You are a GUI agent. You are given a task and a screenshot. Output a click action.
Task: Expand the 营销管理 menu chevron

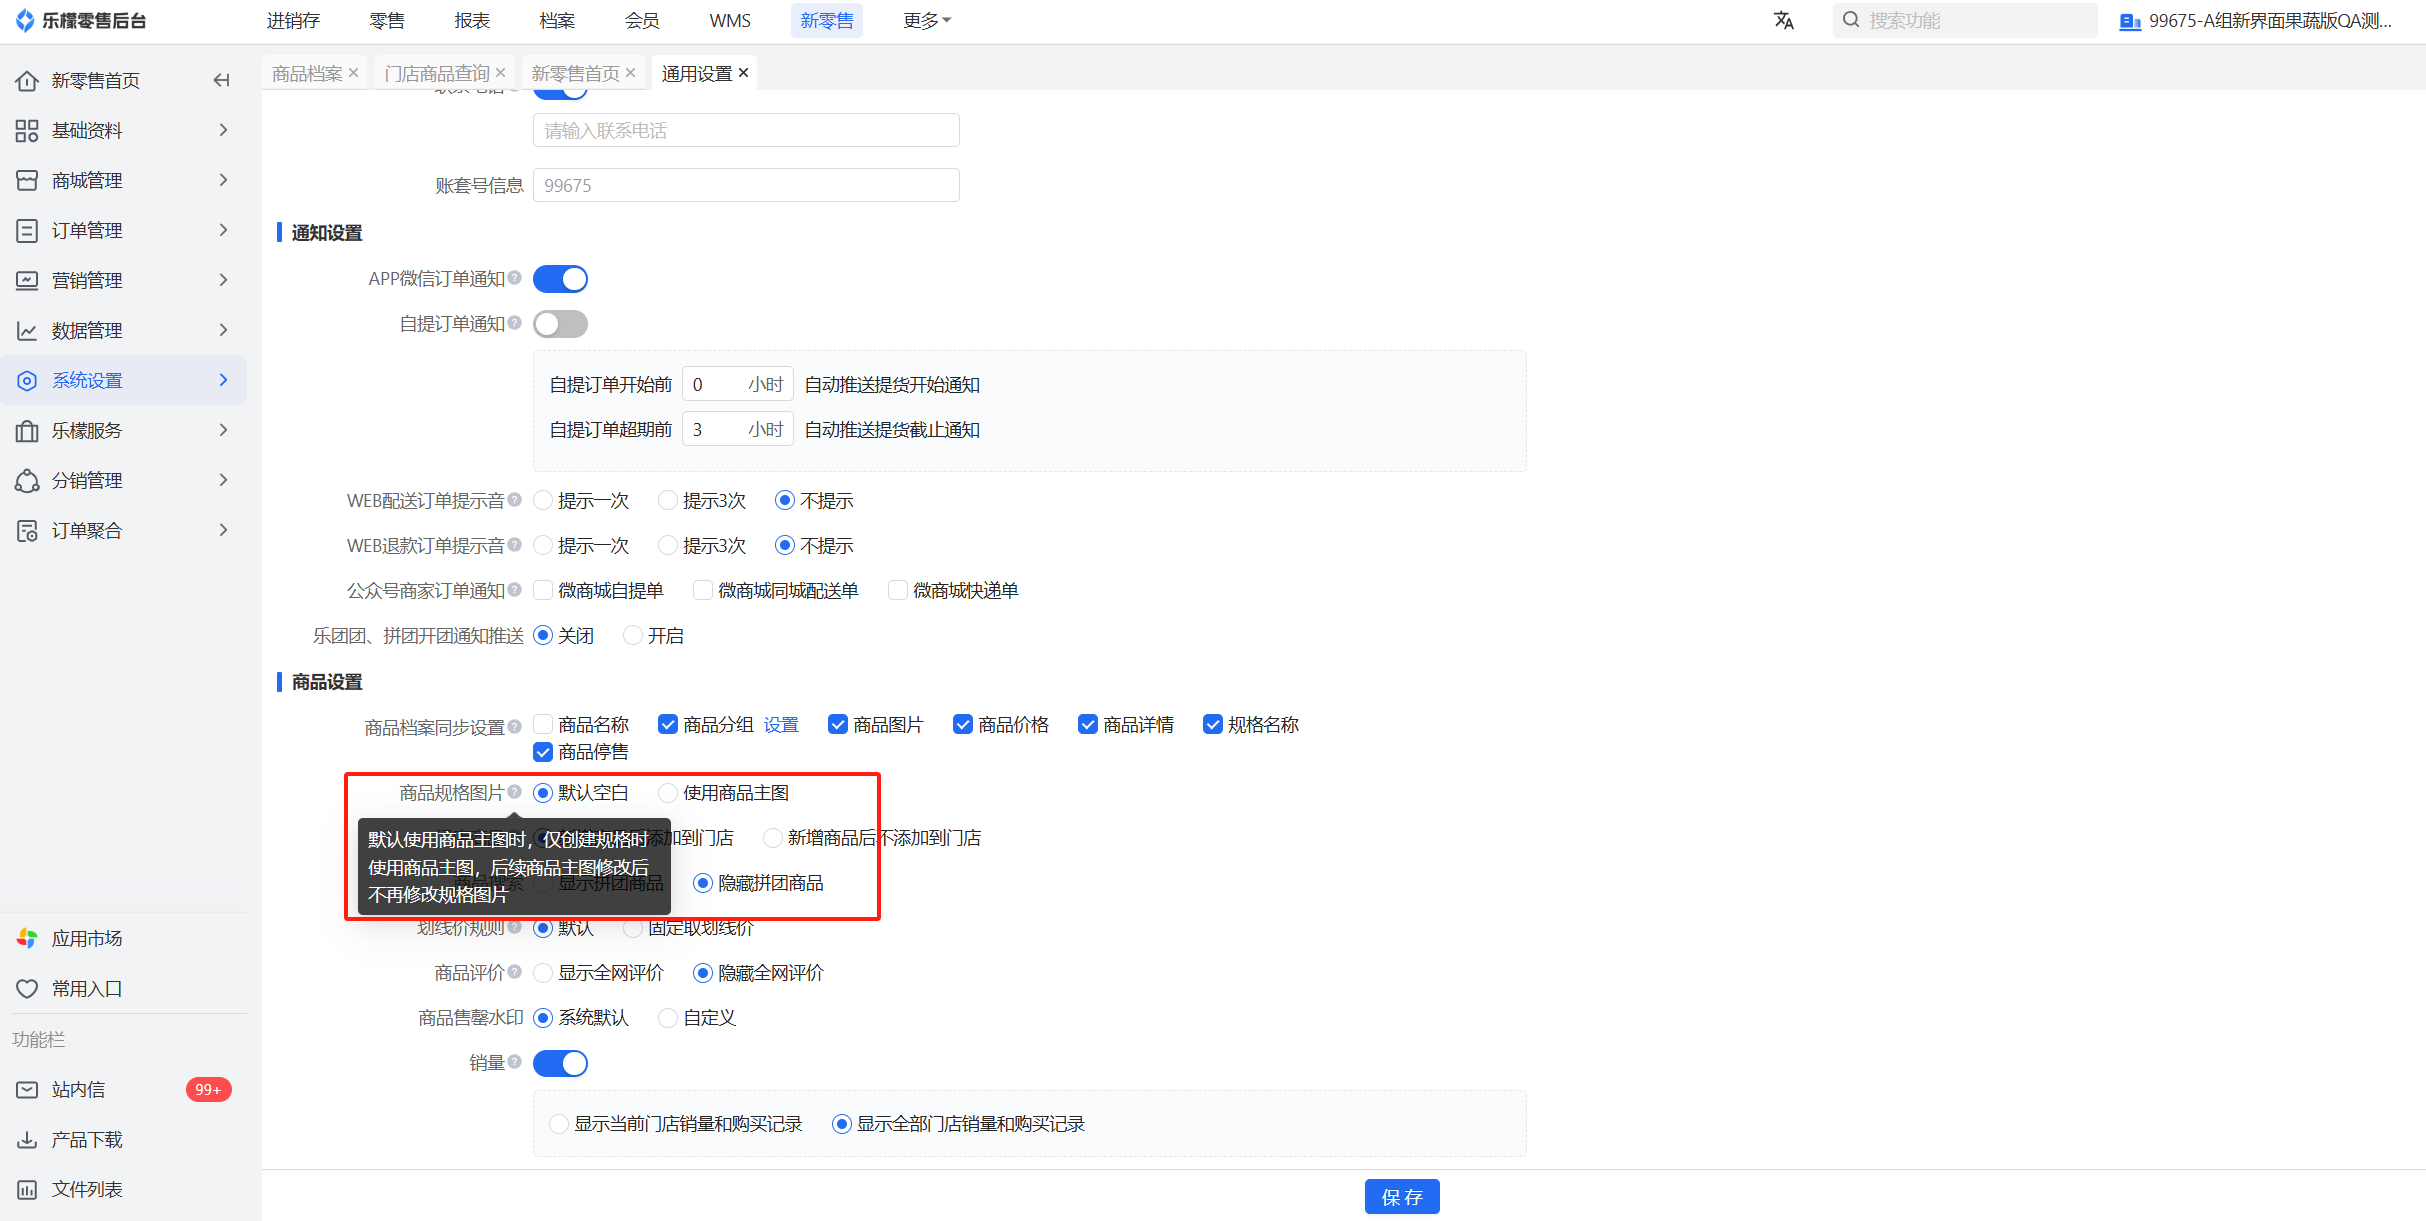[223, 280]
